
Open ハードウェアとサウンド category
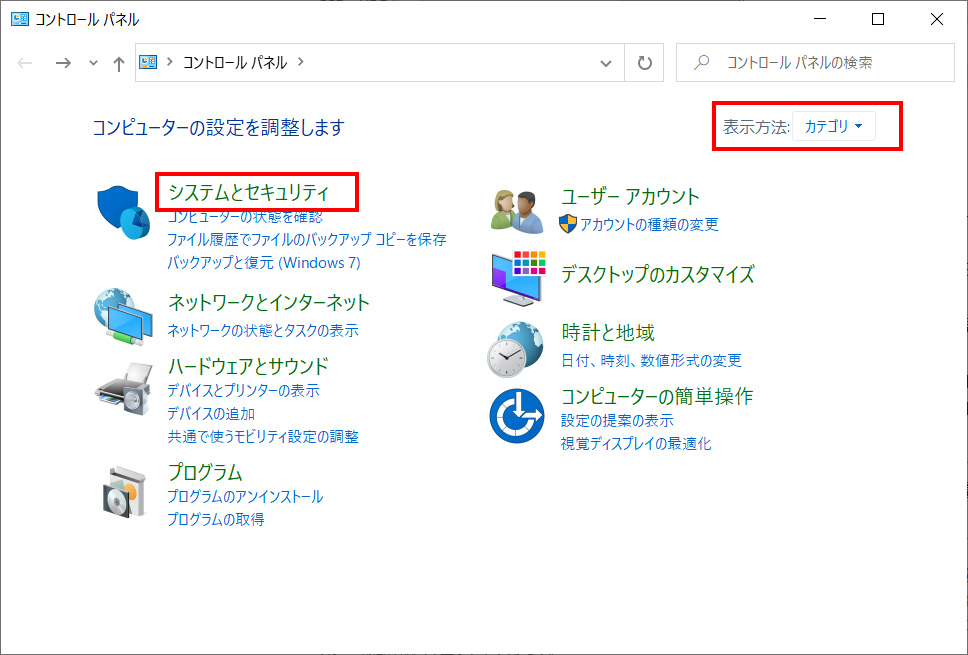point(248,366)
